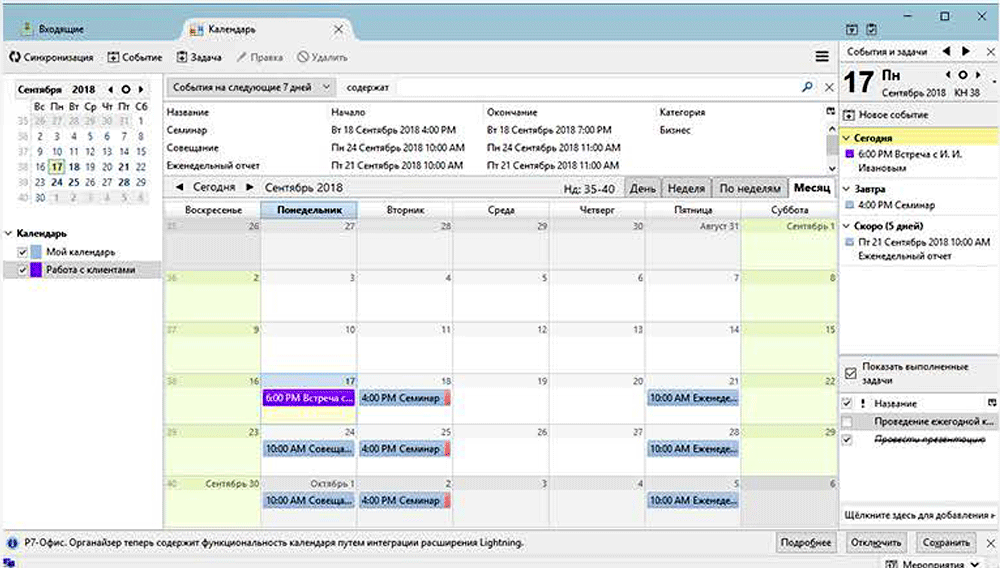
Task: Navigate to previous month arrow beside Сегодня
Action: click(x=179, y=187)
